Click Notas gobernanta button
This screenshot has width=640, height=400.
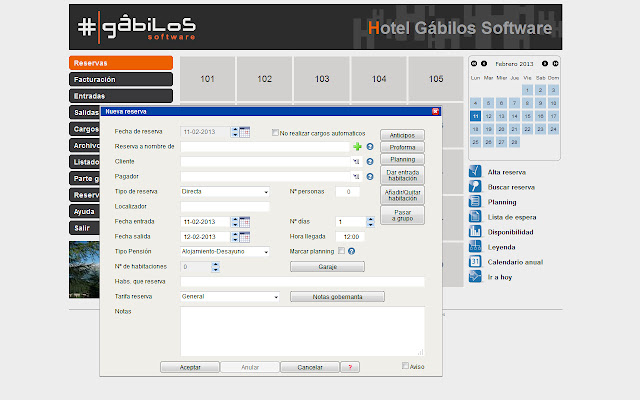[x=337, y=297]
